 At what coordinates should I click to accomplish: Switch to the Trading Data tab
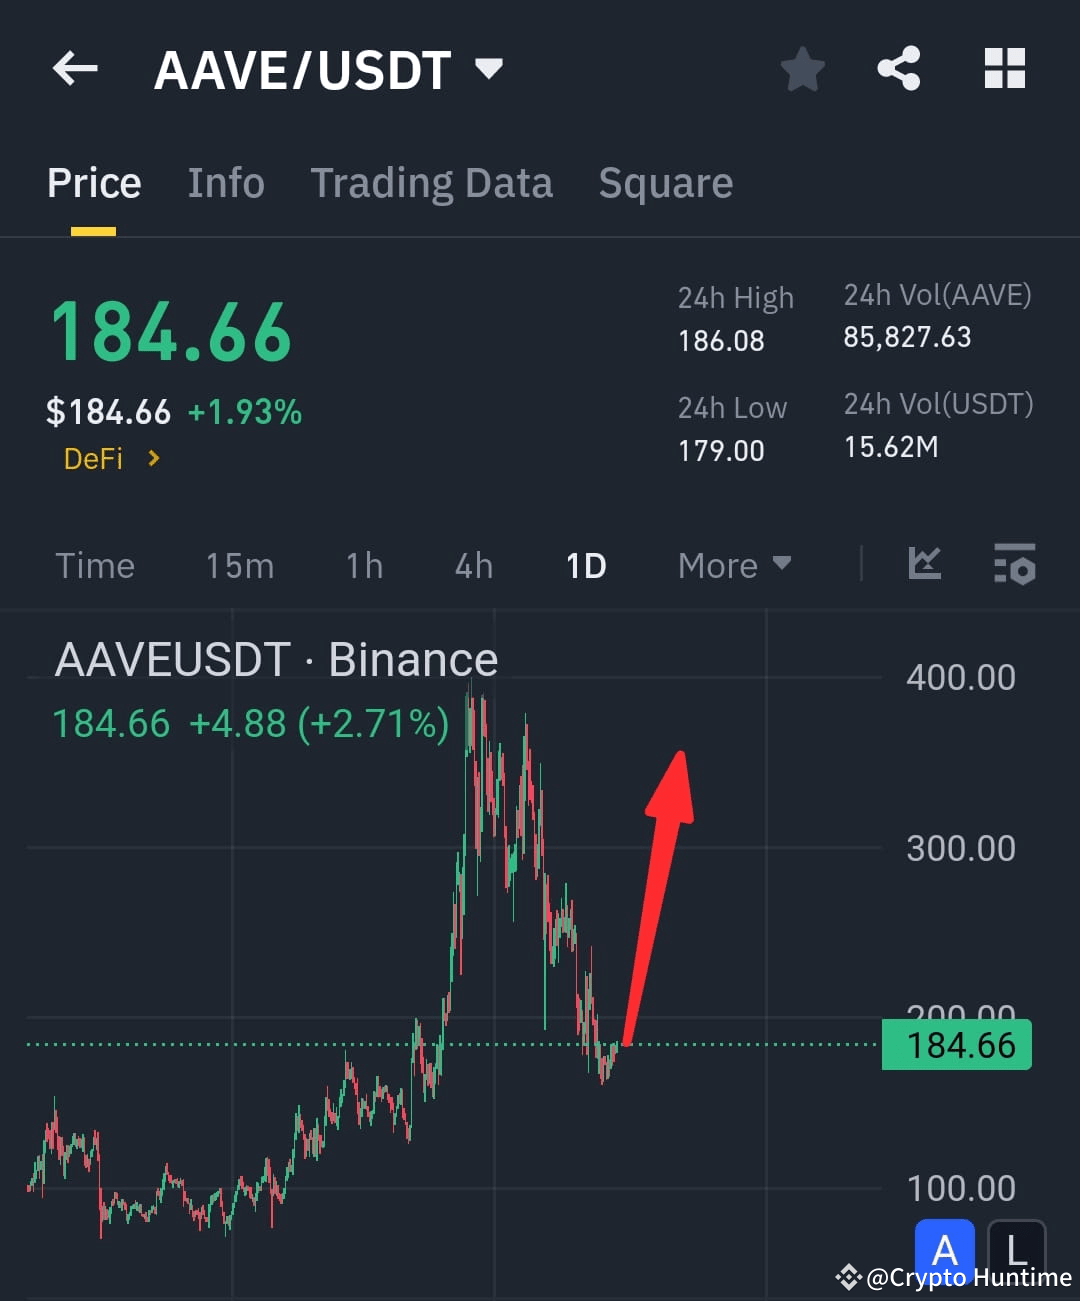point(432,183)
